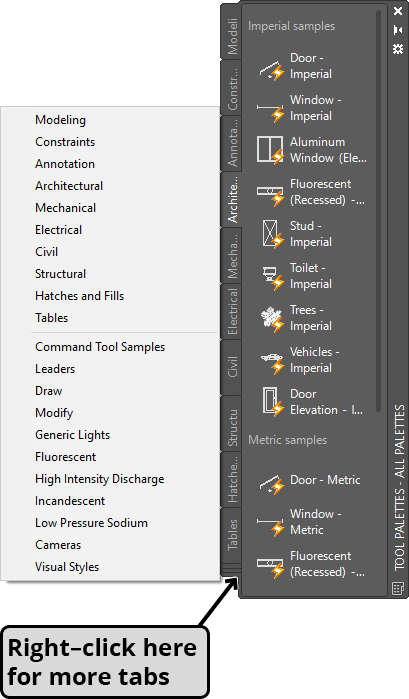The image size is (409, 699).
Task: Choose Leaders from the tab menu
Action: click(x=55, y=369)
